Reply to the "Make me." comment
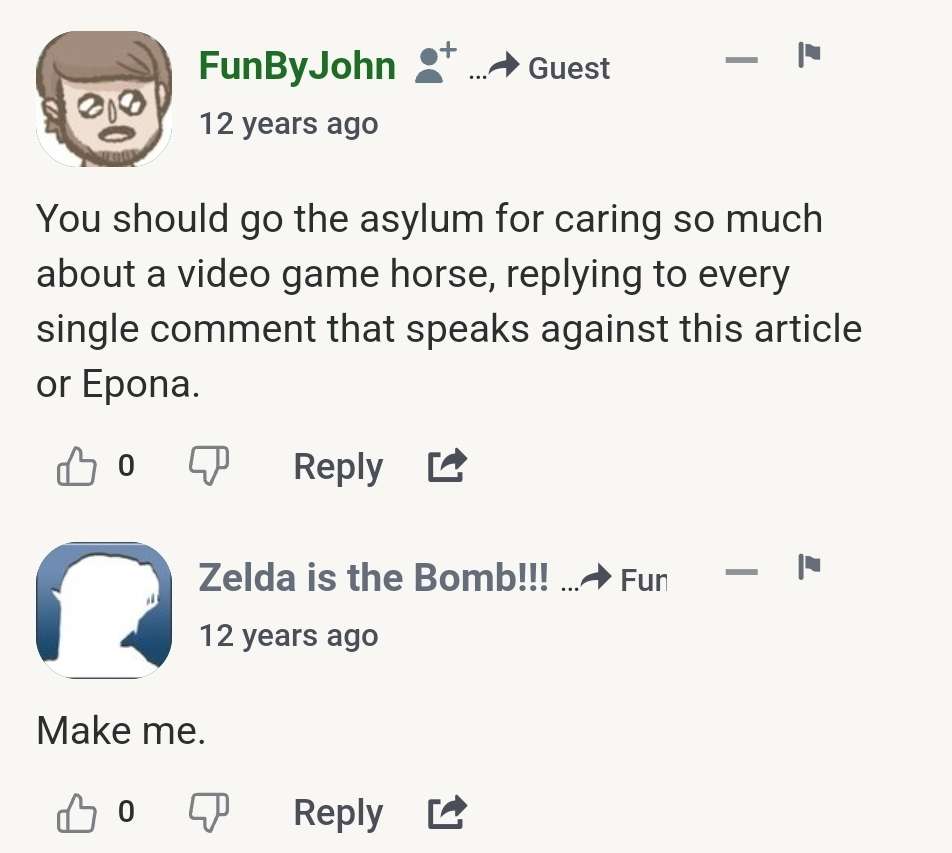The width and height of the screenshot is (952, 853). click(x=338, y=814)
